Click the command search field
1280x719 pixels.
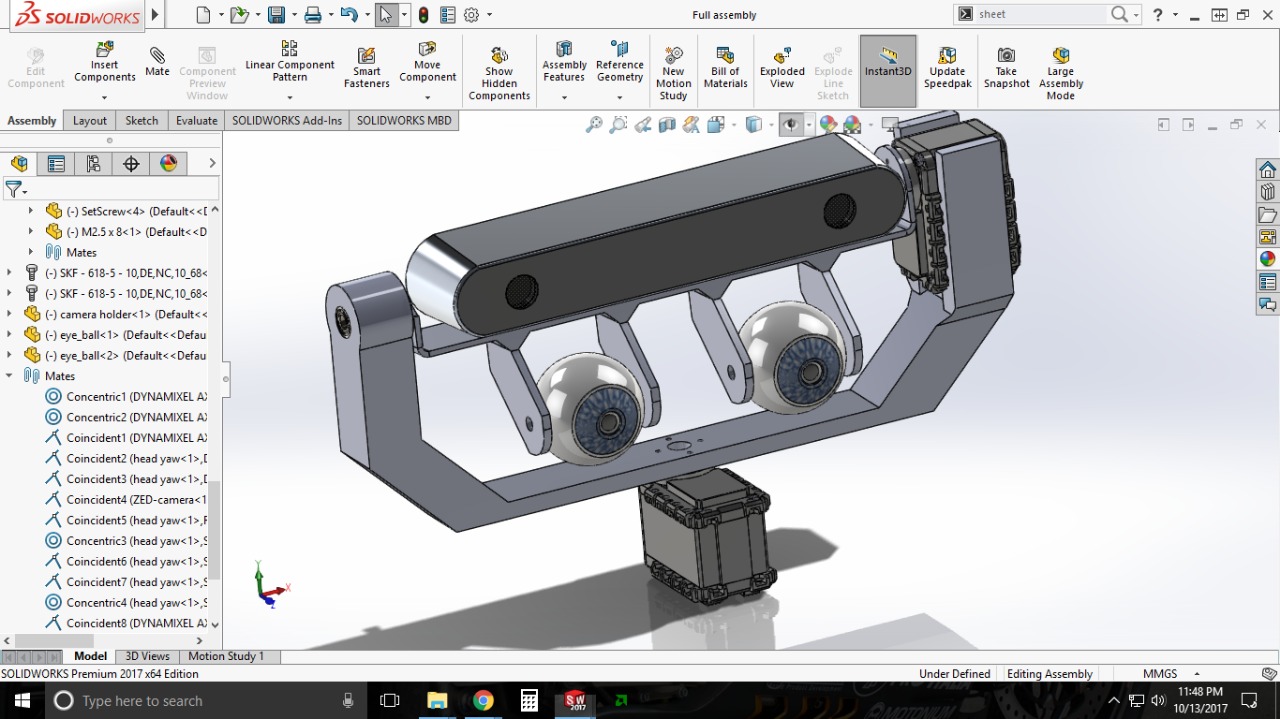click(x=1042, y=14)
